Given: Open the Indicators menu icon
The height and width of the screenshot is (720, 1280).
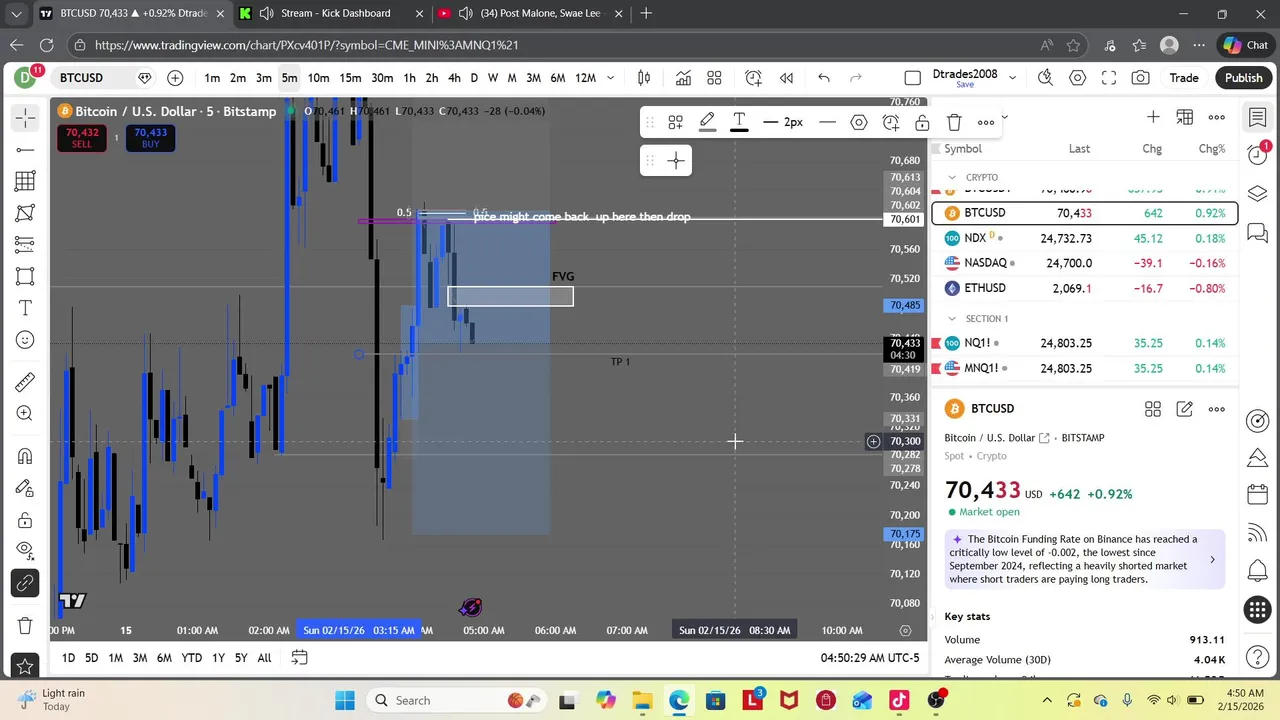Looking at the screenshot, I should point(683,78).
